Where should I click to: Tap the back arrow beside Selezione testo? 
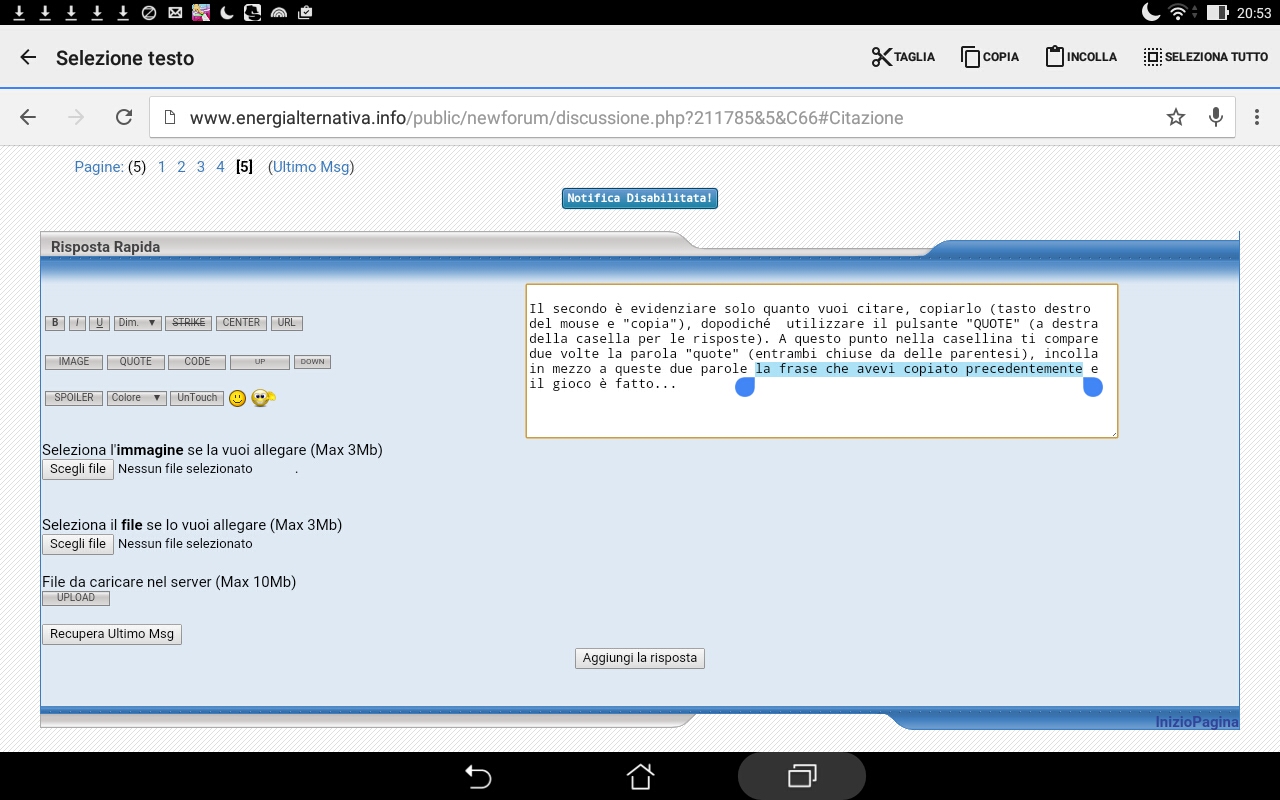[x=28, y=58]
